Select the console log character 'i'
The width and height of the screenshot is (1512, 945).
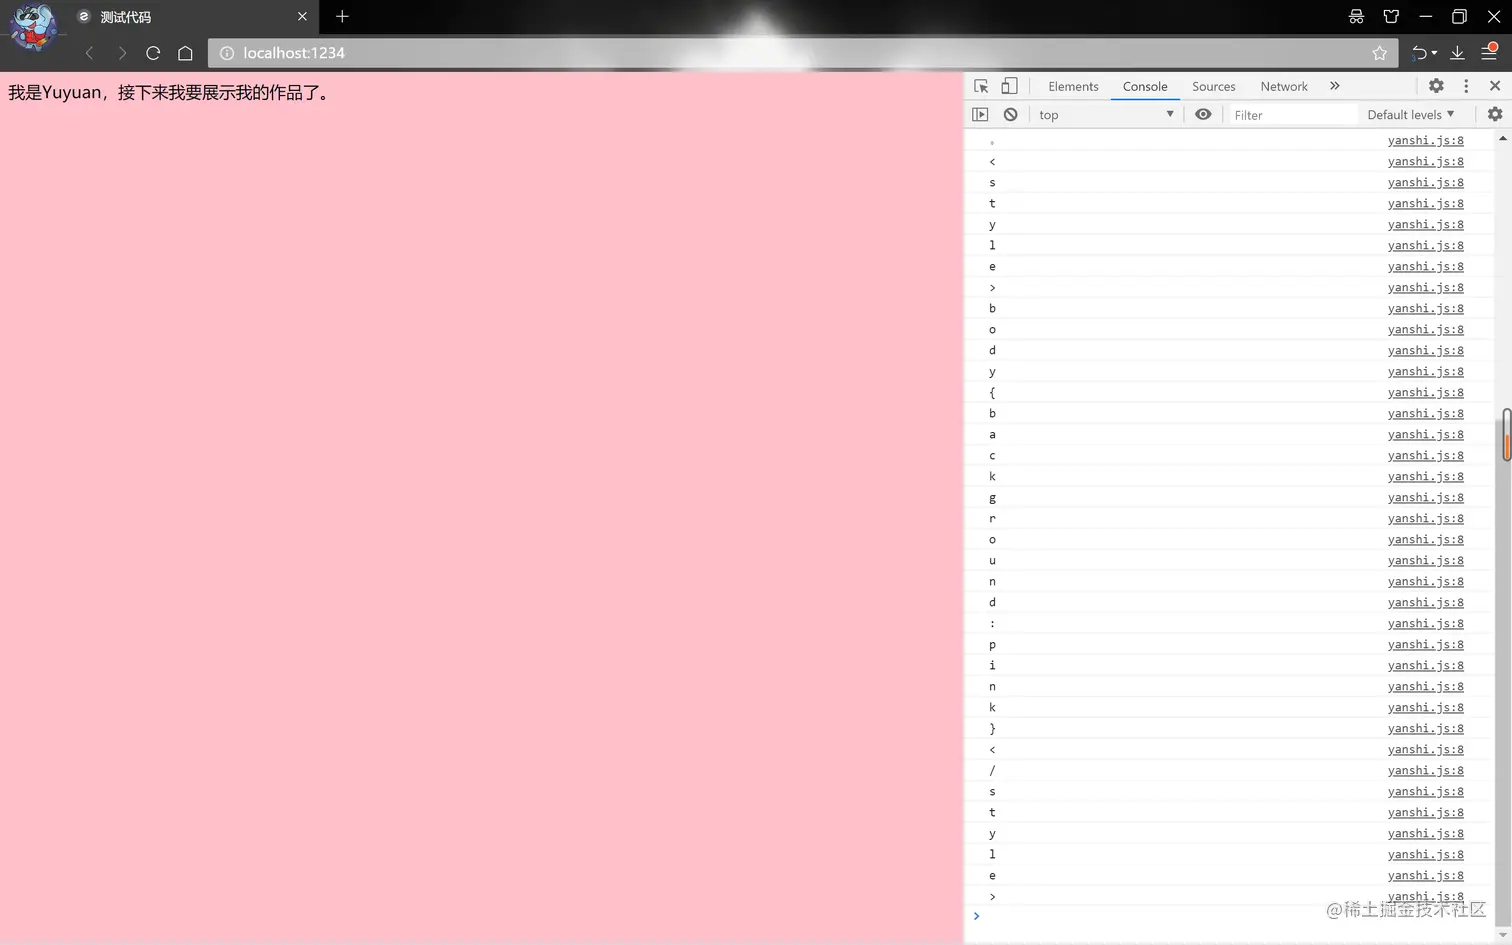[992, 665]
